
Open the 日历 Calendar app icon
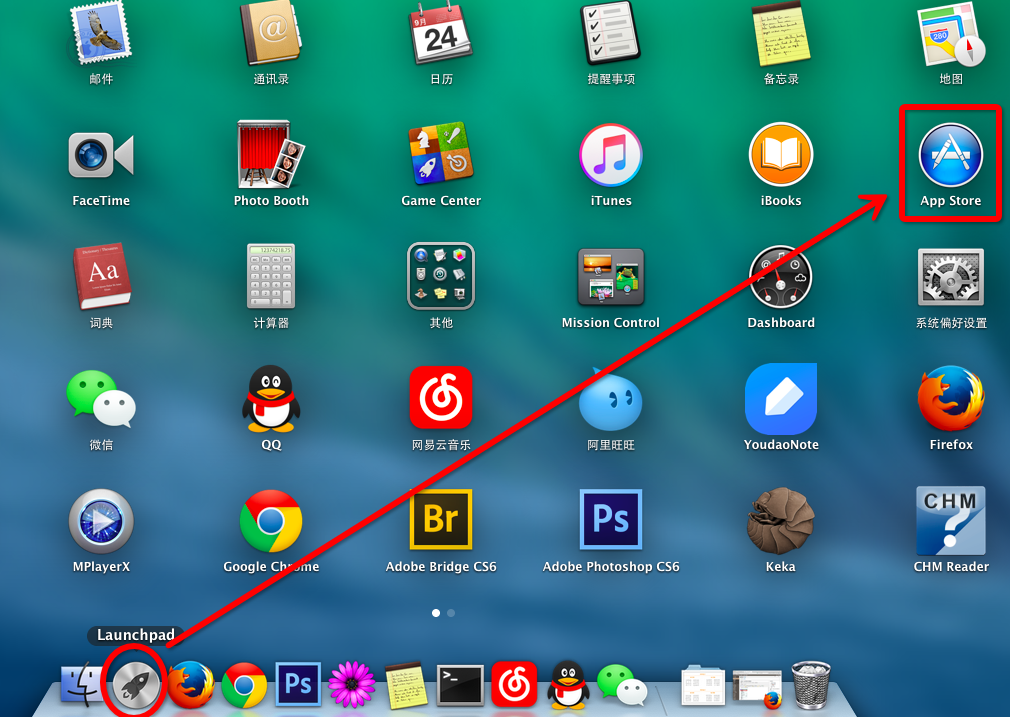441,33
